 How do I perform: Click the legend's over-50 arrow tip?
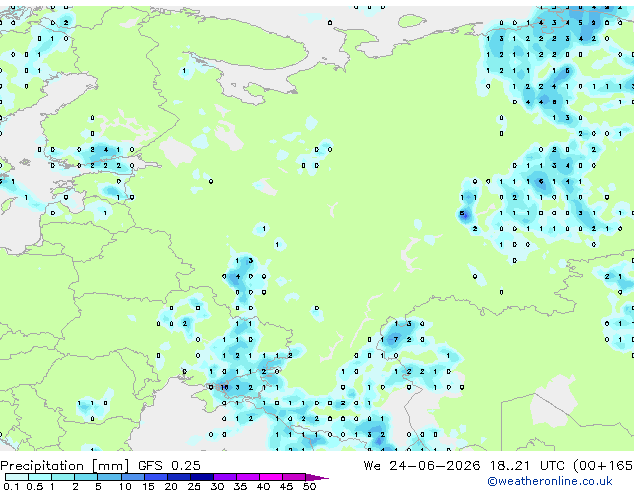[317, 477]
